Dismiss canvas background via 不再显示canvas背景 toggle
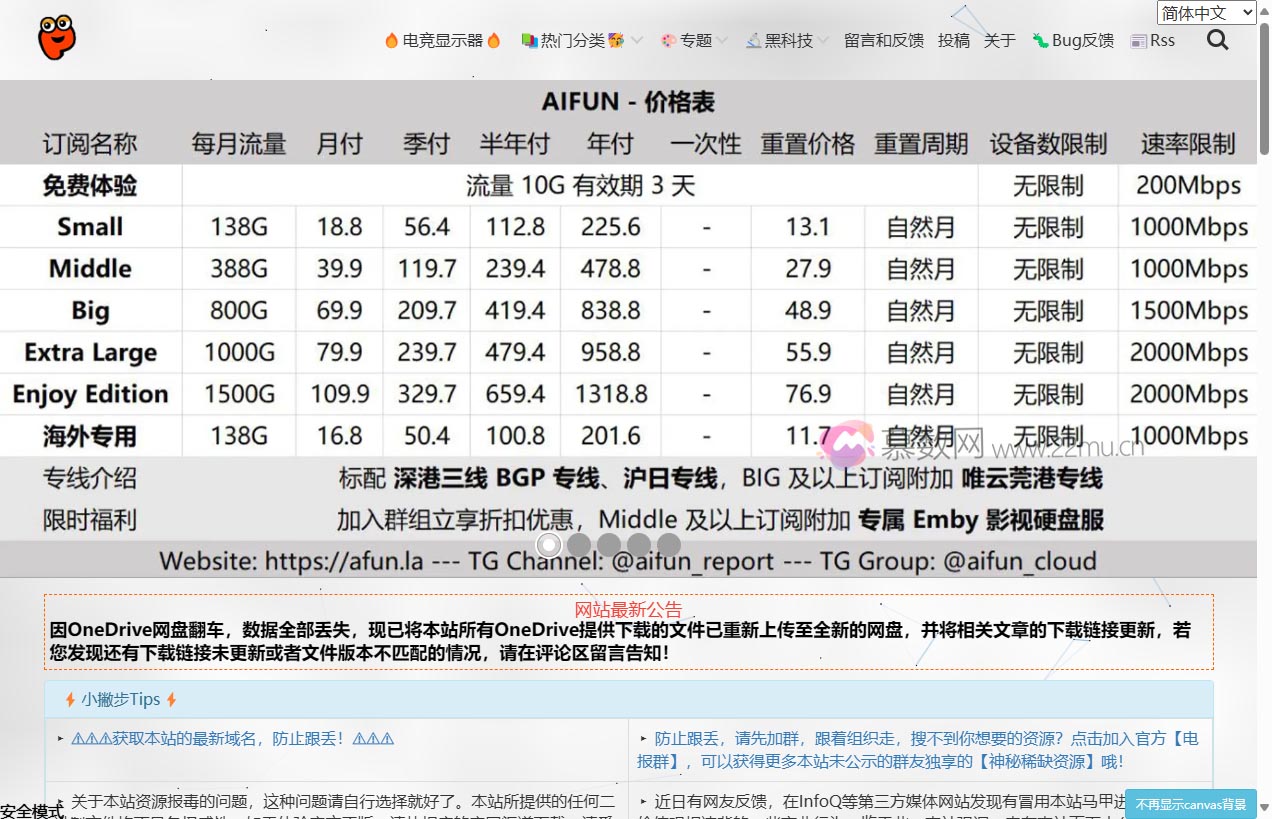The height and width of the screenshot is (819, 1272). tap(1191, 804)
